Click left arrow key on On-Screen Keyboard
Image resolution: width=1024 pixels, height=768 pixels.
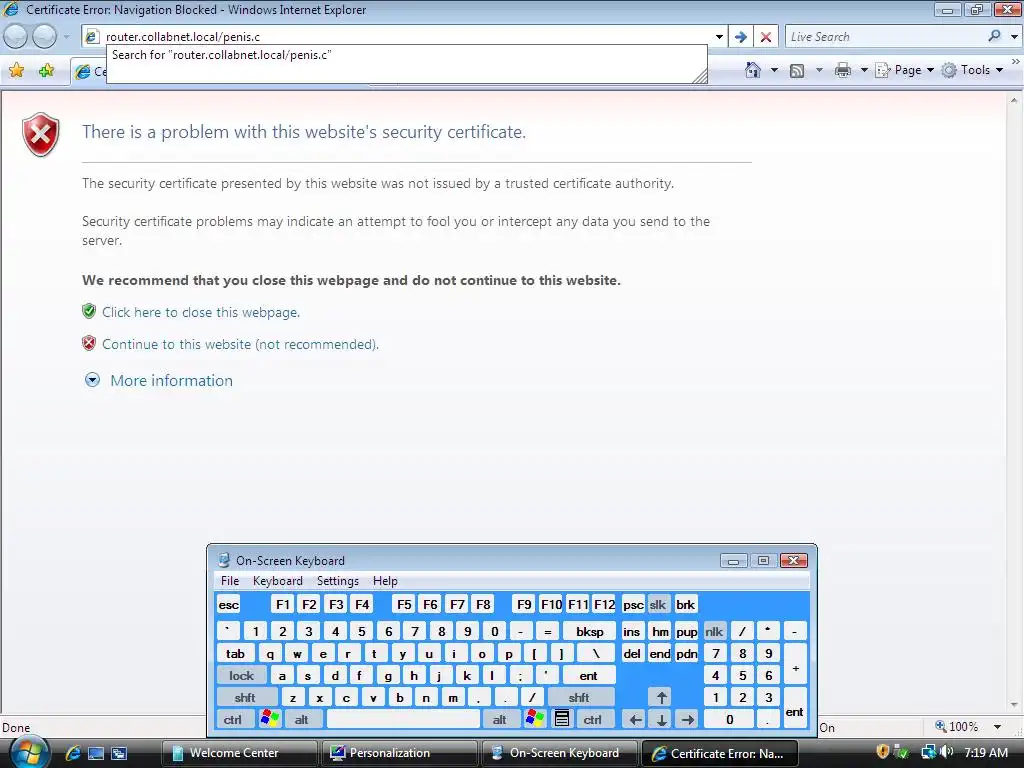point(635,719)
